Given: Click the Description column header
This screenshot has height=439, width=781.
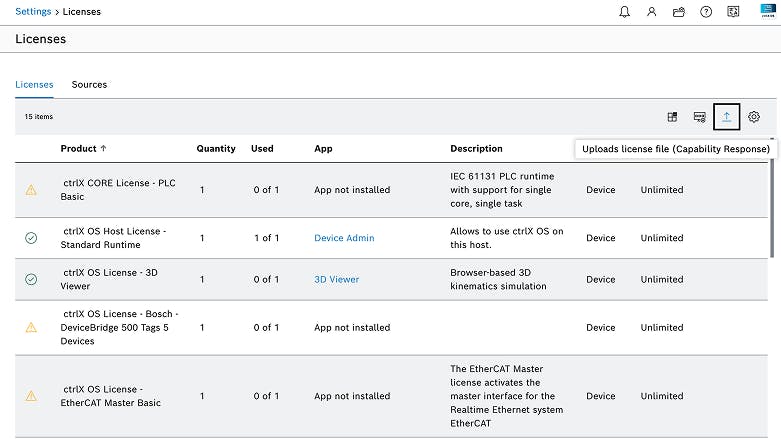Looking at the screenshot, I should pyautogui.click(x=477, y=148).
